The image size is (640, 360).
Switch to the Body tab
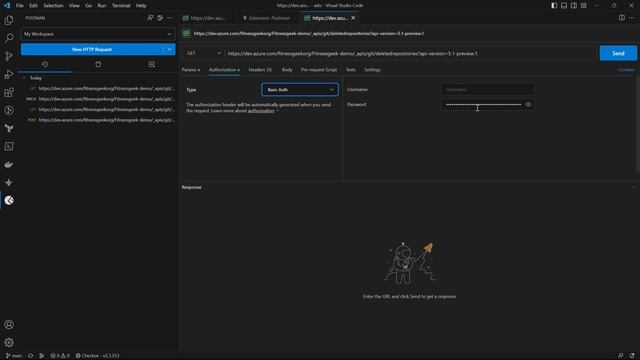click(x=287, y=70)
